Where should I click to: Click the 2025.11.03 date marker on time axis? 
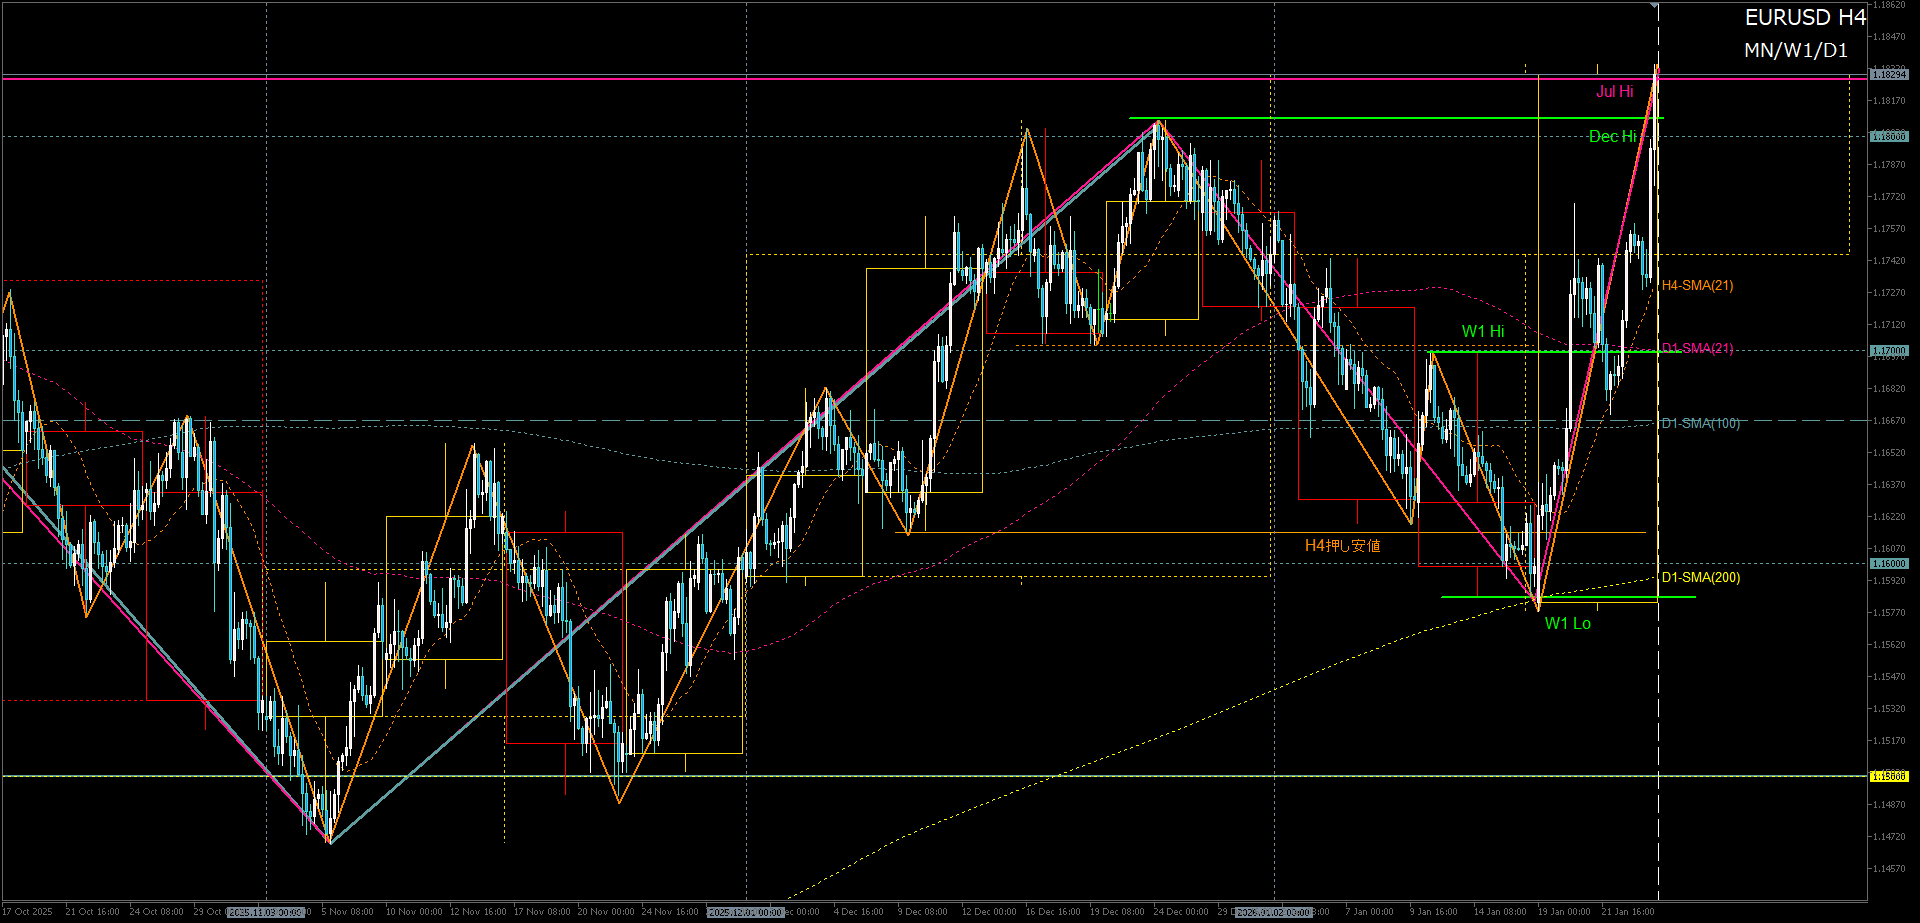[265, 912]
